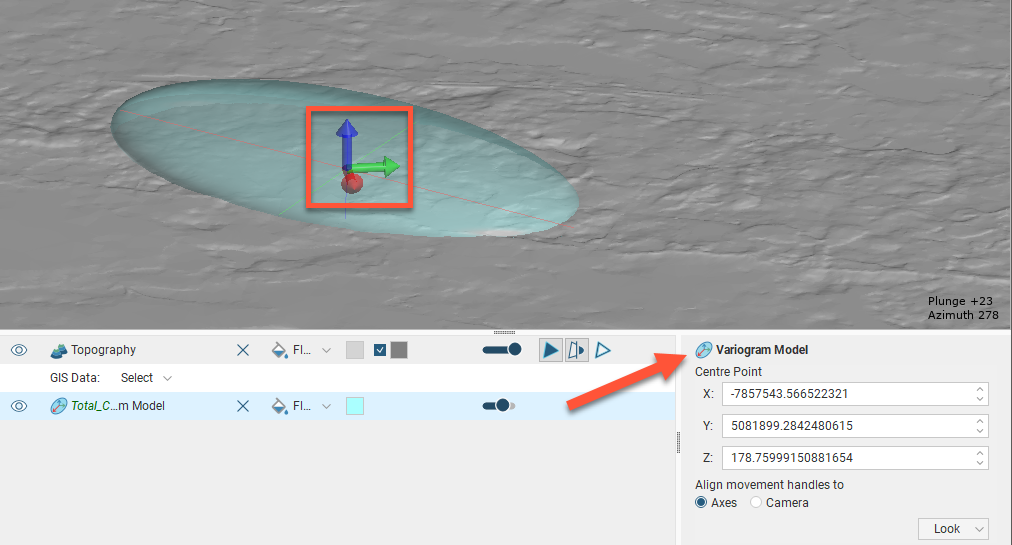Open the variogram model cyan colour swatch
Image resolution: width=1012 pixels, height=545 pixels.
[x=355, y=406]
